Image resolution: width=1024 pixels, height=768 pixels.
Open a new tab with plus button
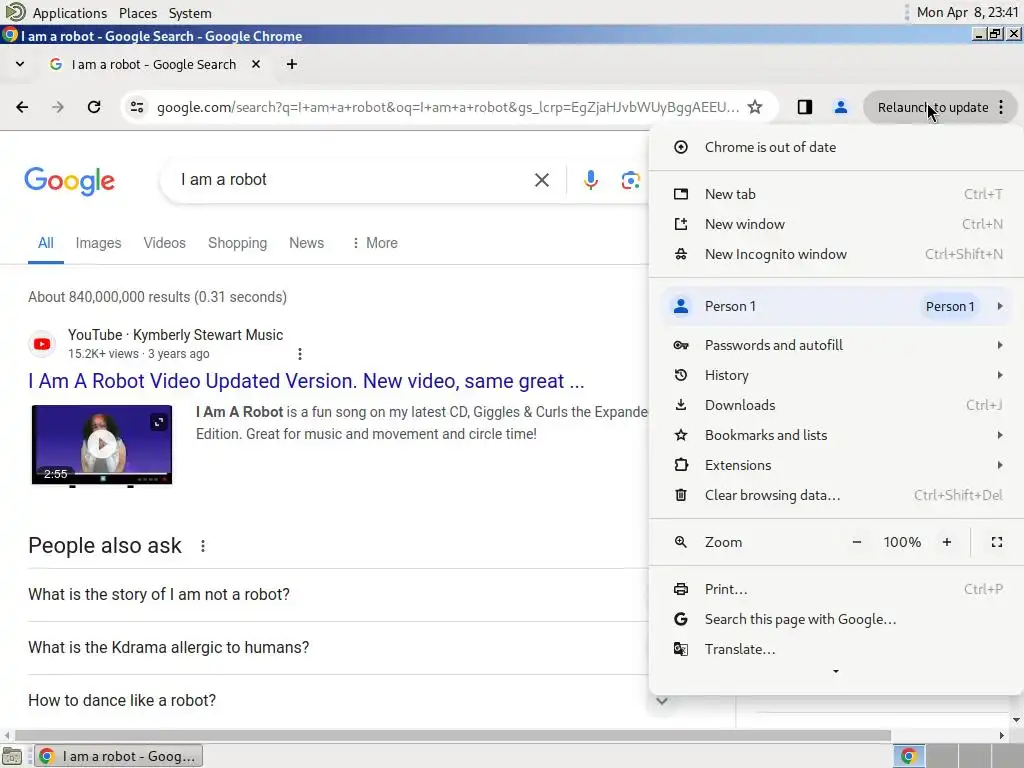[x=292, y=64]
